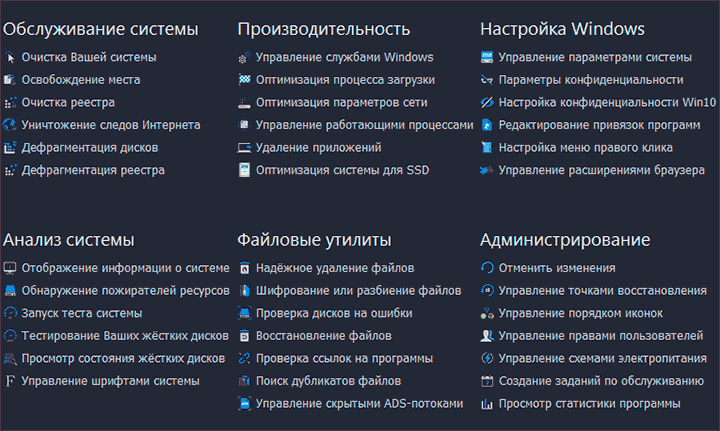Open Редактирование привязок программ
The image size is (720, 431).
(x=600, y=125)
